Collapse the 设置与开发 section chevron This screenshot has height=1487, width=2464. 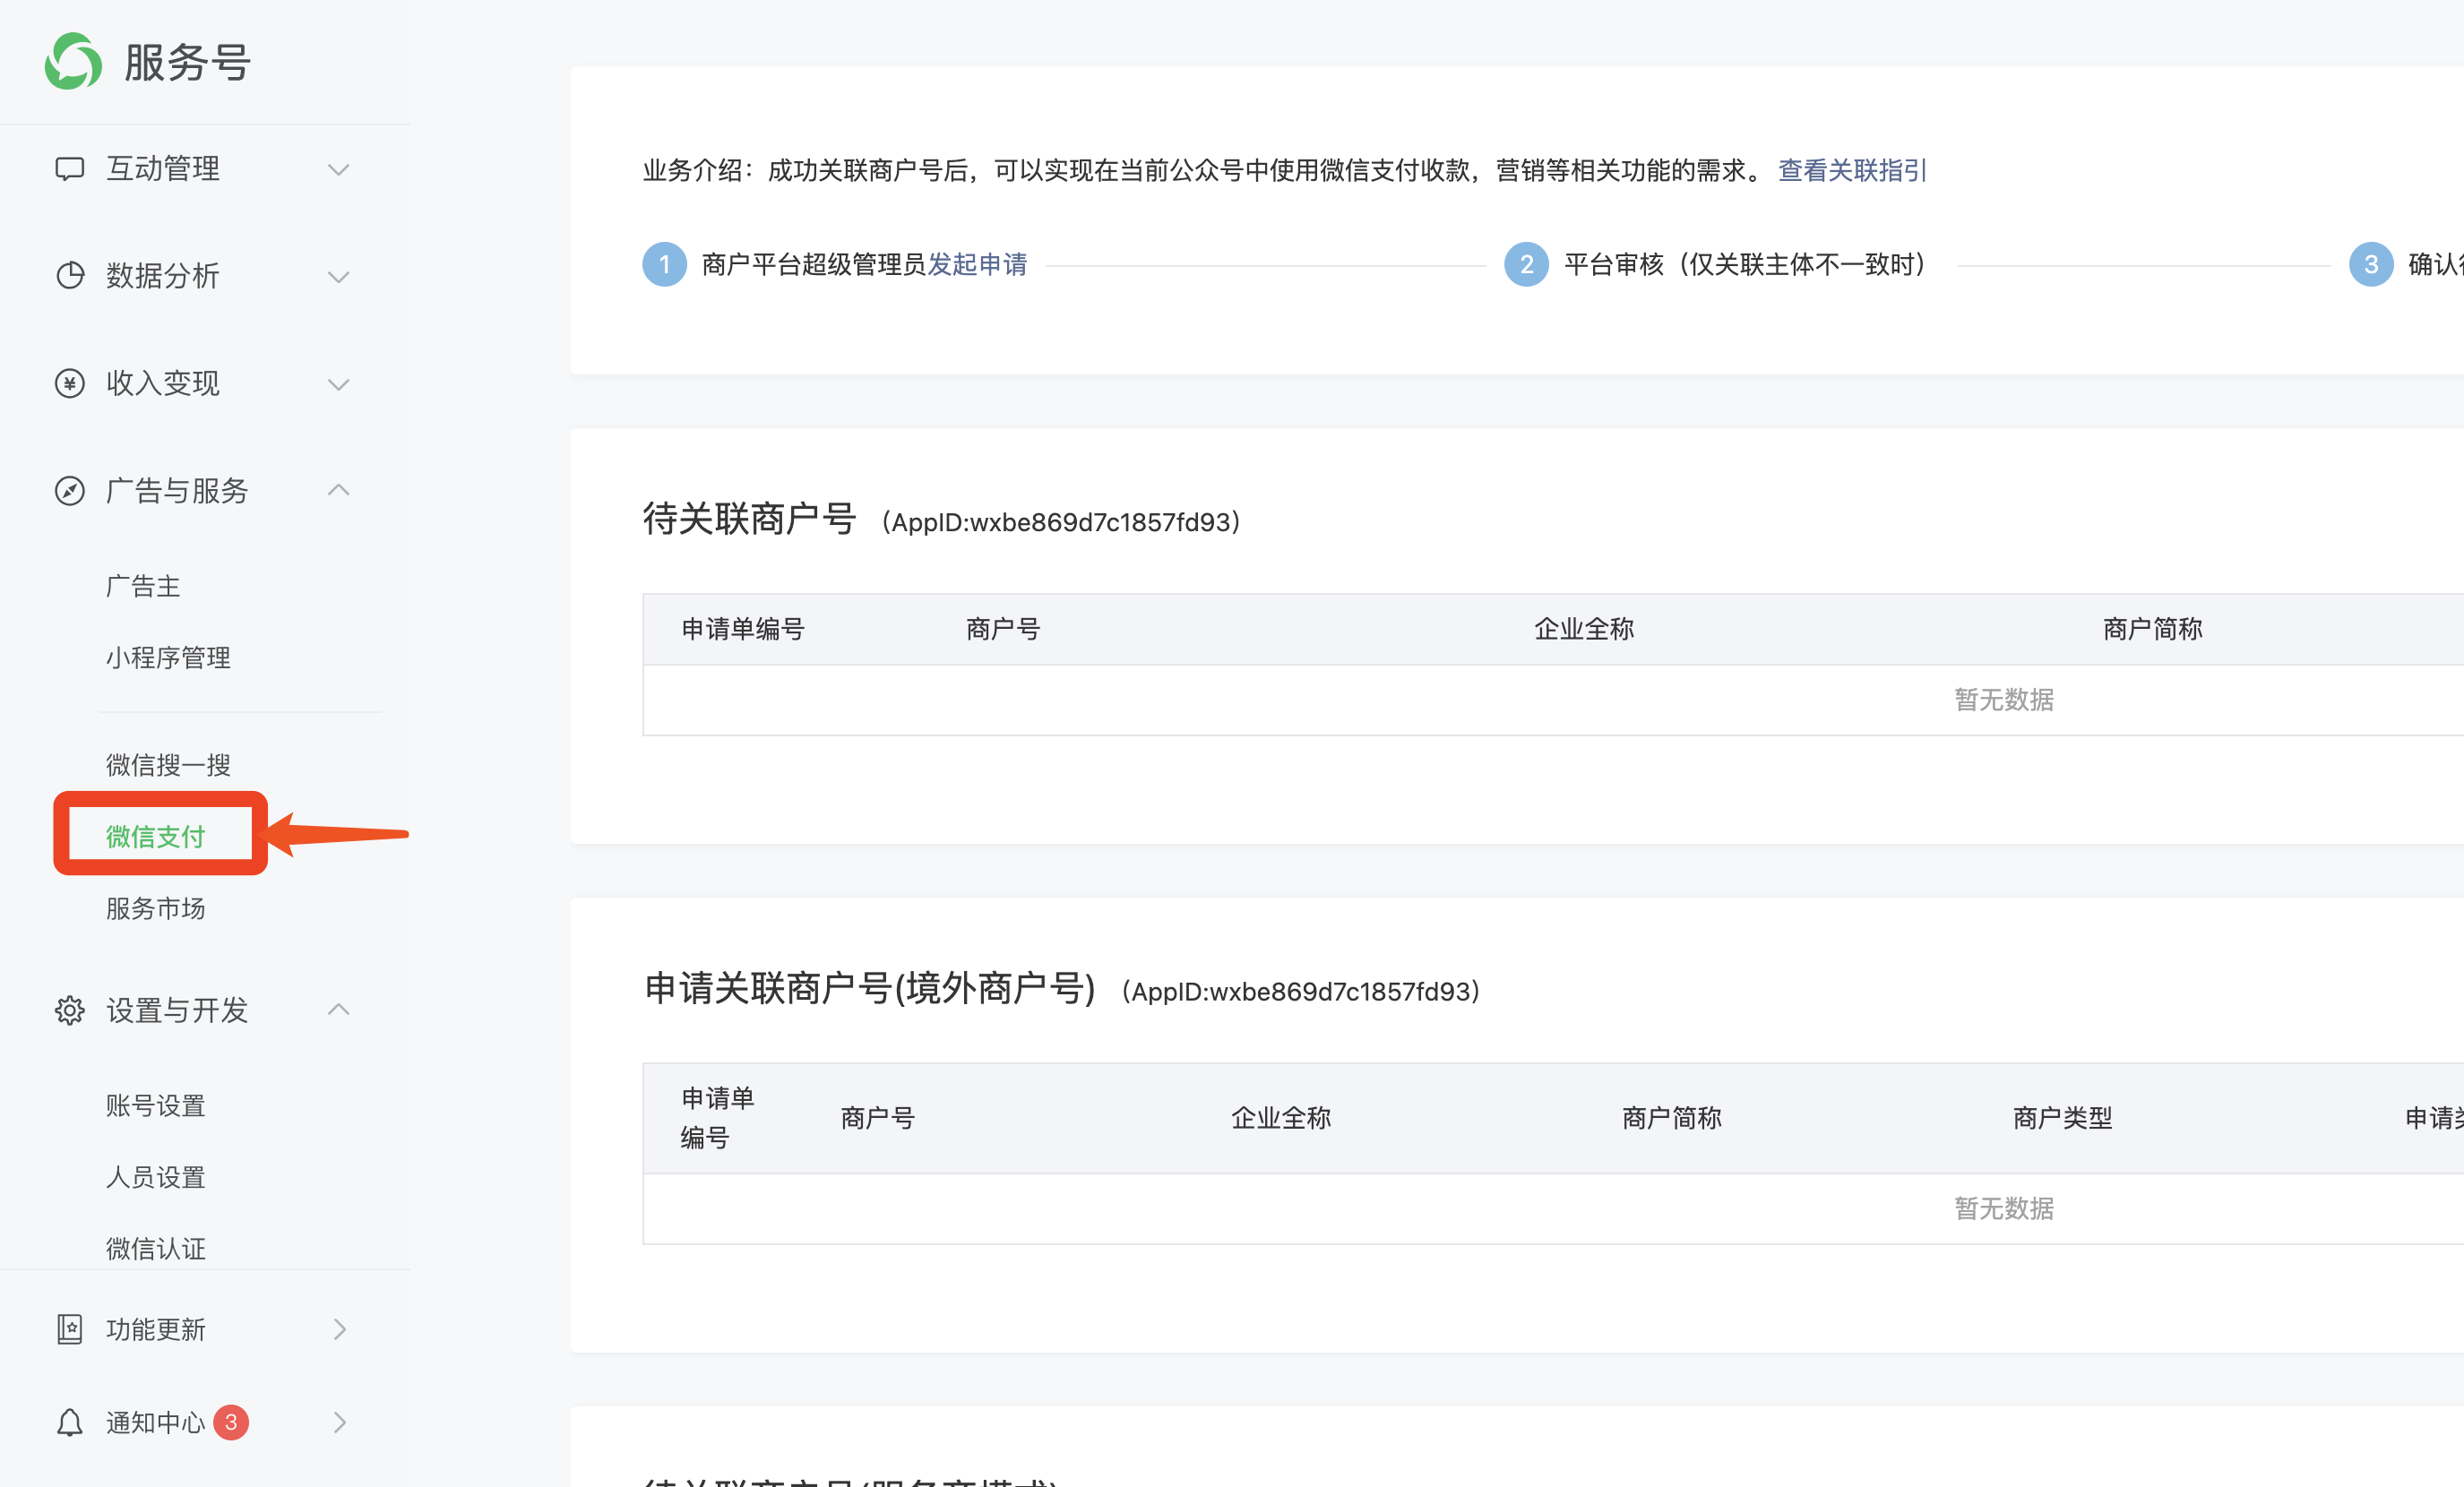tap(339, 1009)
